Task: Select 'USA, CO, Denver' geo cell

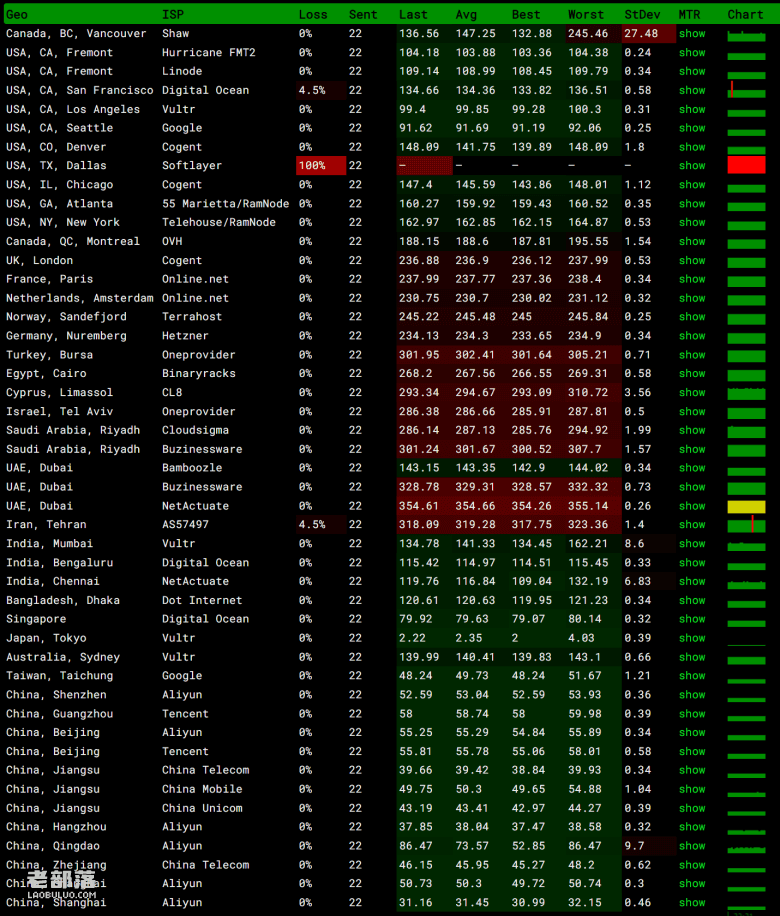Action: coord(56,147)
